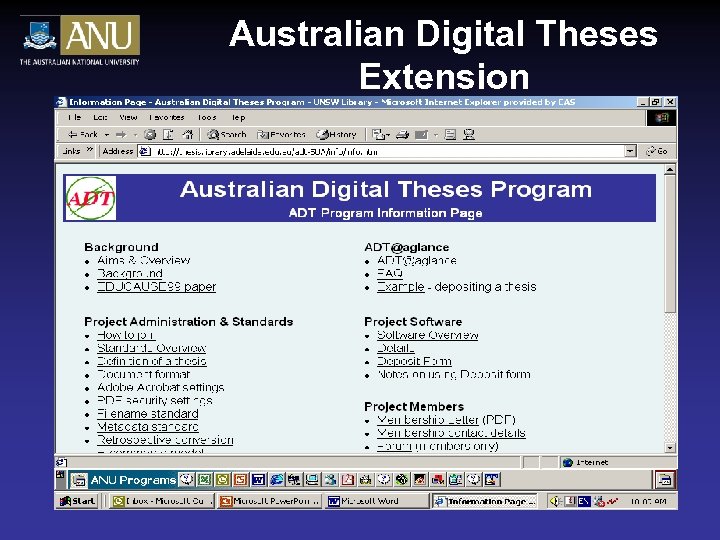Image resolution: width=720 pixels, height=540 pixels.
Task: Click the Start button on the taskbar
Action: [78, 501]
